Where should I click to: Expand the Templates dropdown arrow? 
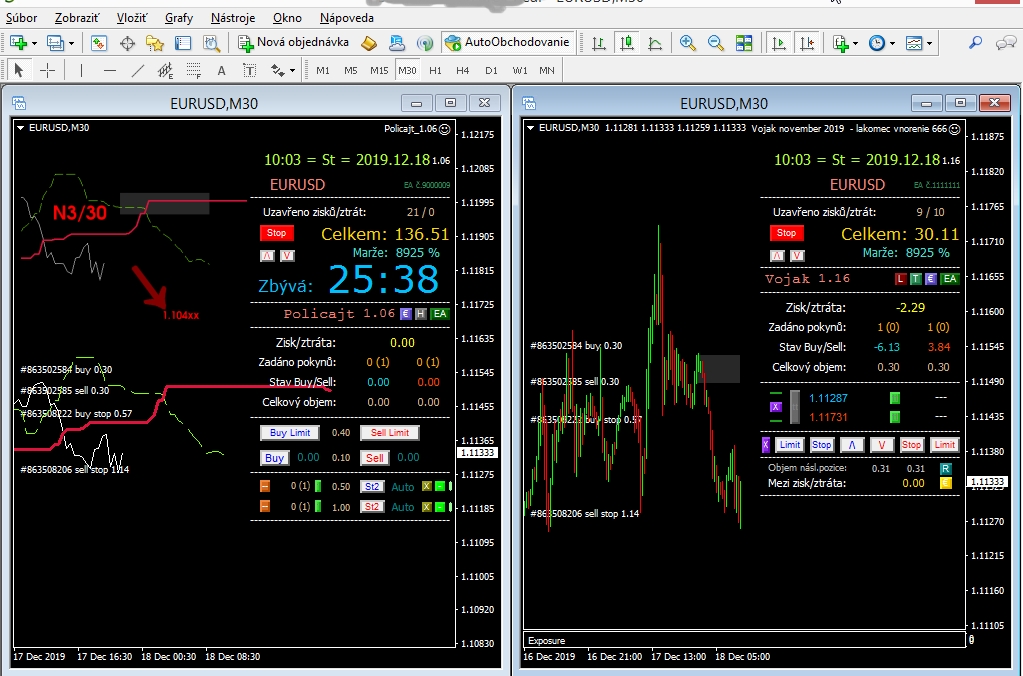click(929, 44)
